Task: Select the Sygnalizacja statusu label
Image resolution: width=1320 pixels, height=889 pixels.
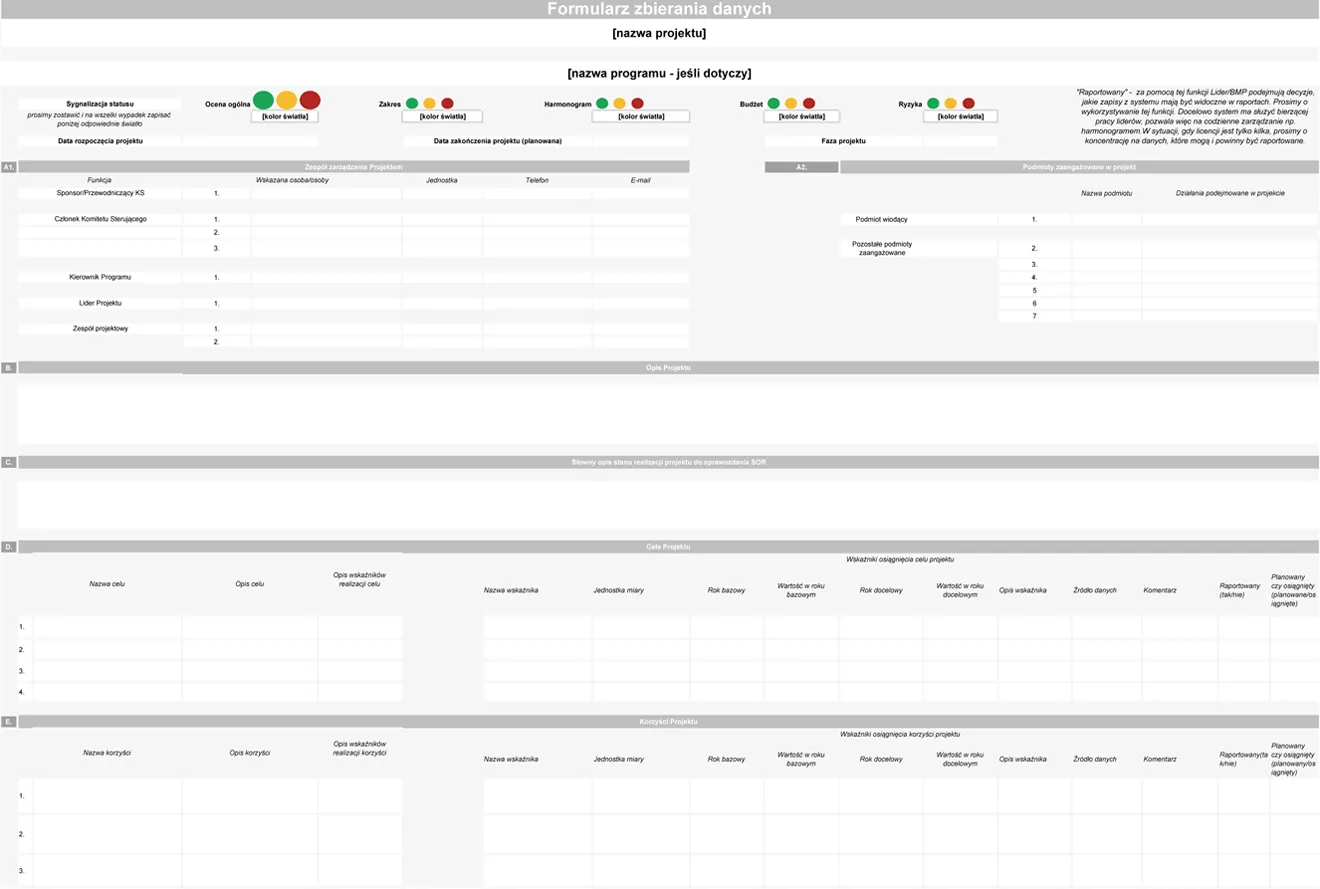Action: coord(100,103)
